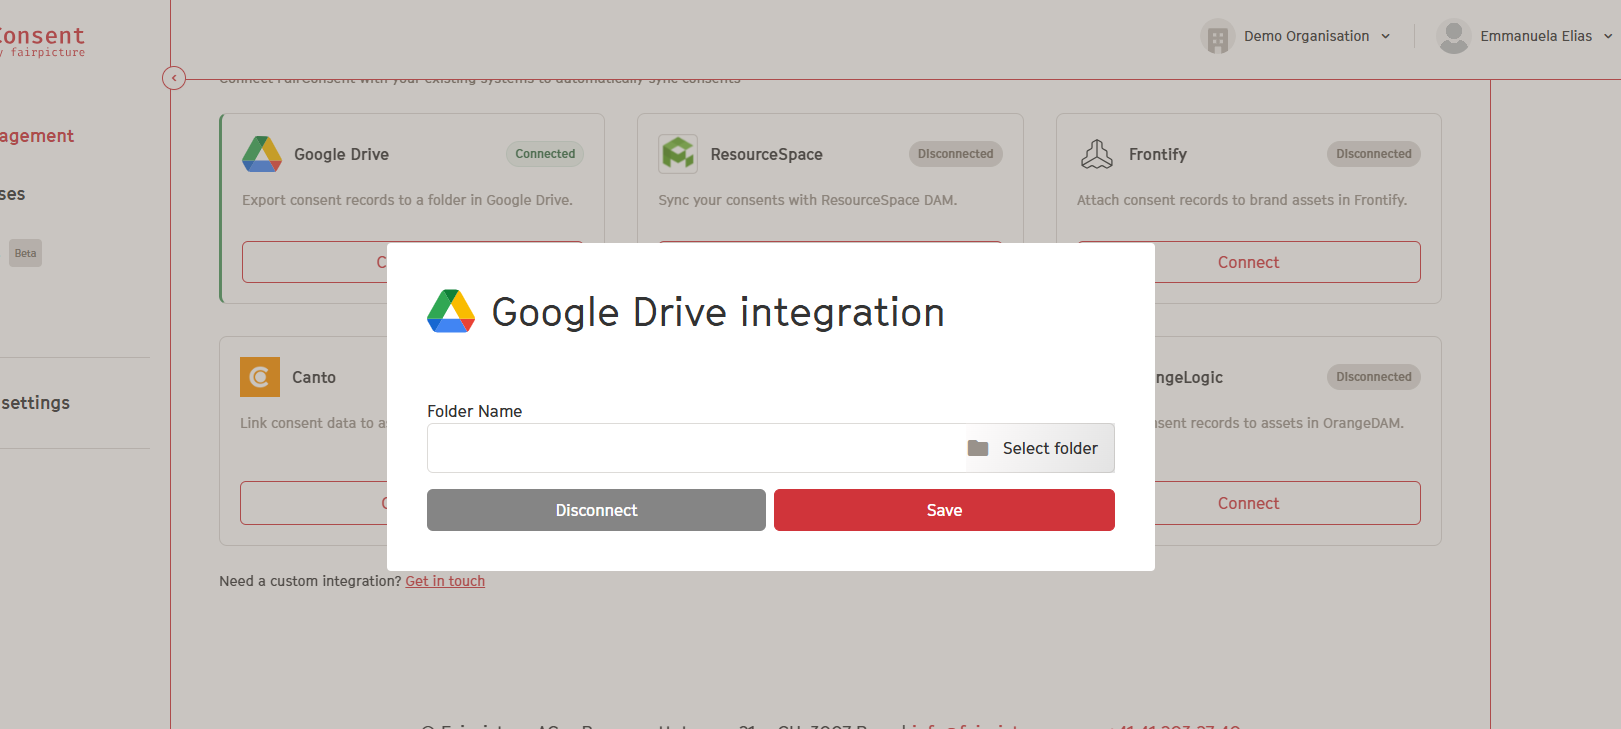Image resolution: width=1621 pixels, height=729 pixels.
Task: Click the Need a custom integration text
Action: tap(310, 581)
